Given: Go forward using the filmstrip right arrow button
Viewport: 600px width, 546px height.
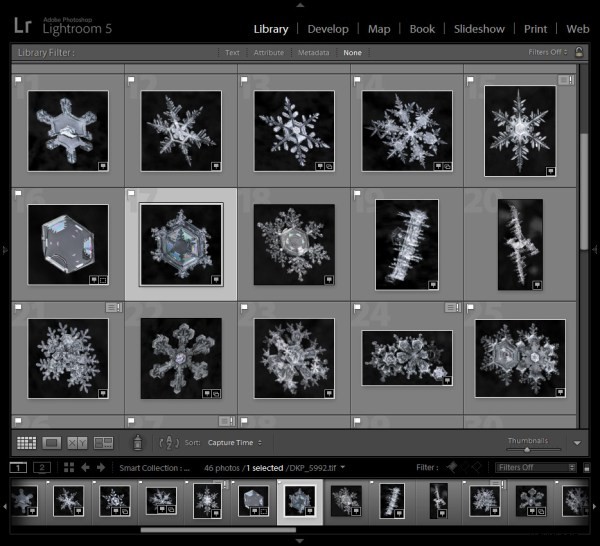Looking at the screenshot, I should [101, 468].
